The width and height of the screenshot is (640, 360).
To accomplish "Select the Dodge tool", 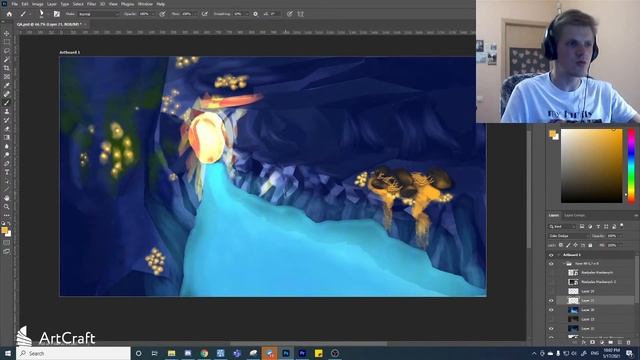I will [x=7, y=155].
